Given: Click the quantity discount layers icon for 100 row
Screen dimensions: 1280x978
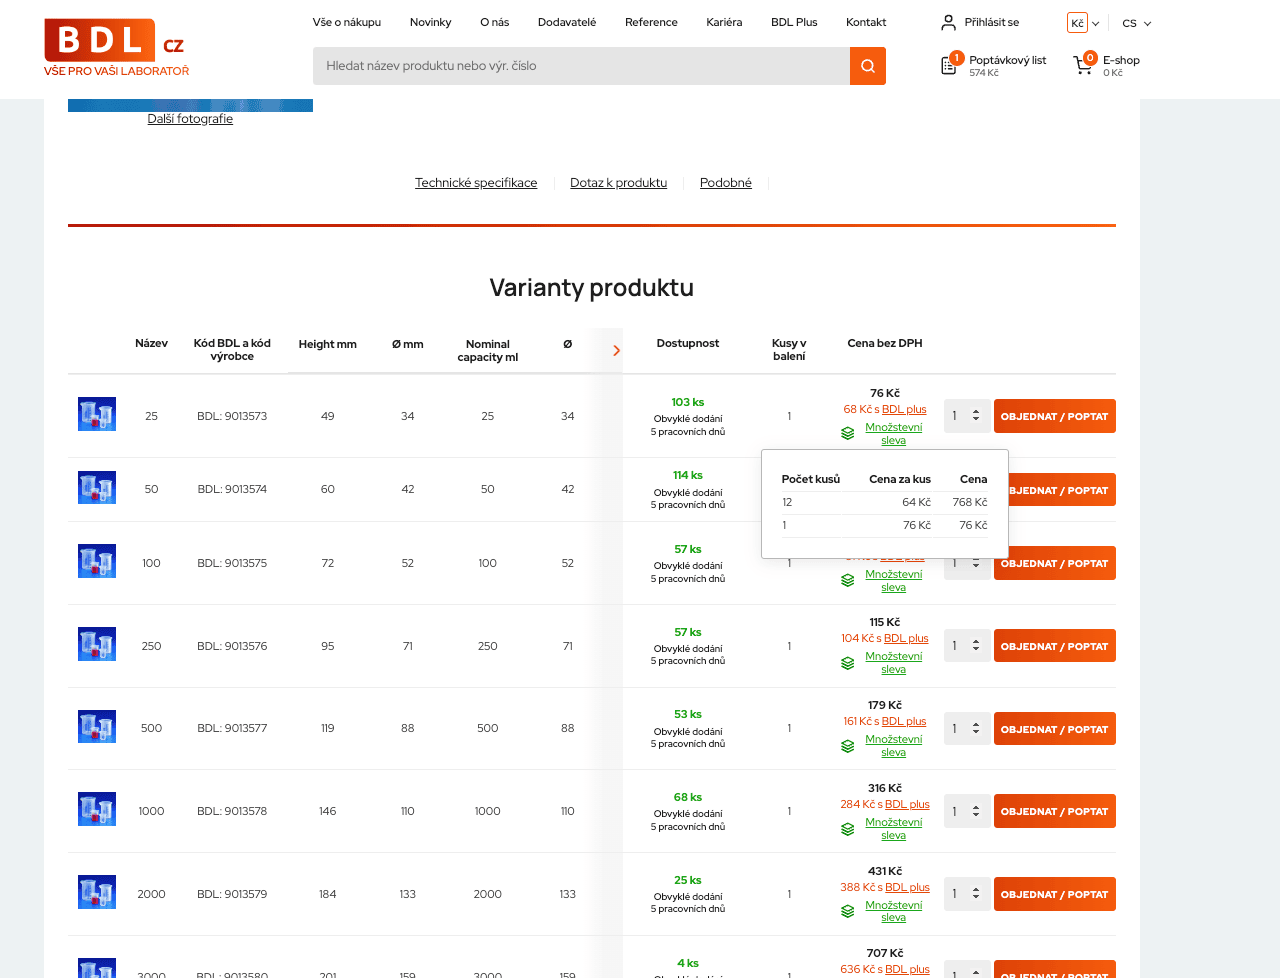Looking at the screenshot, I should (848, 580).
